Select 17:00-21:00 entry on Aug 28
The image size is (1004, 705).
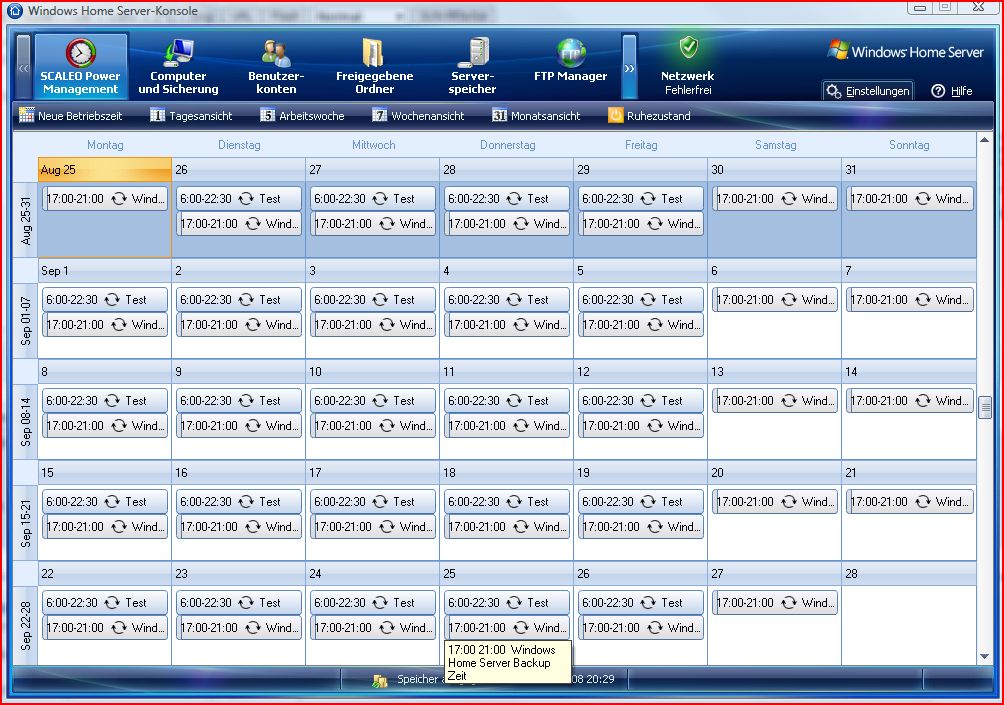pyautogui.click(x=506, y=223)
